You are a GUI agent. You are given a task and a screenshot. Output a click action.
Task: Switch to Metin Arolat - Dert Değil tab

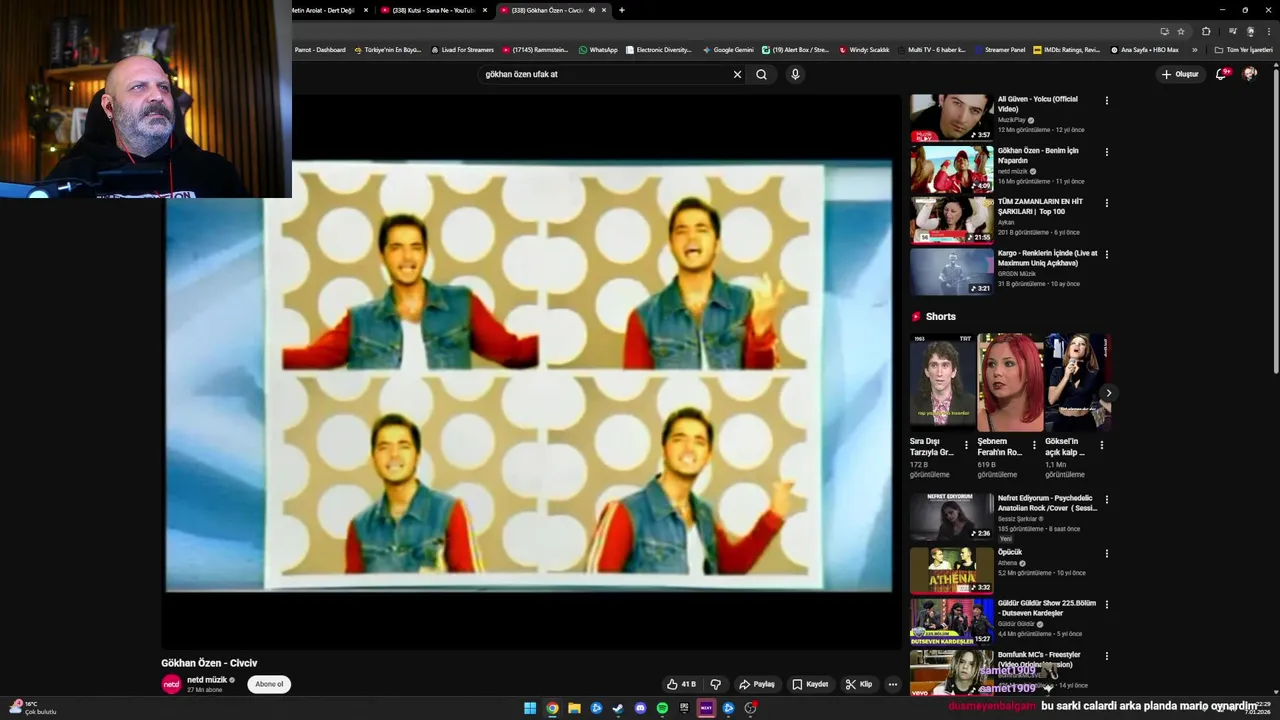(322, 10)
